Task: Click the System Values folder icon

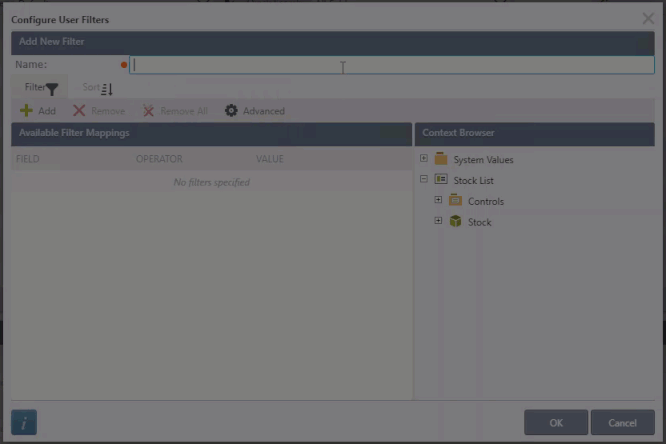Action: (x=441, y=159)
